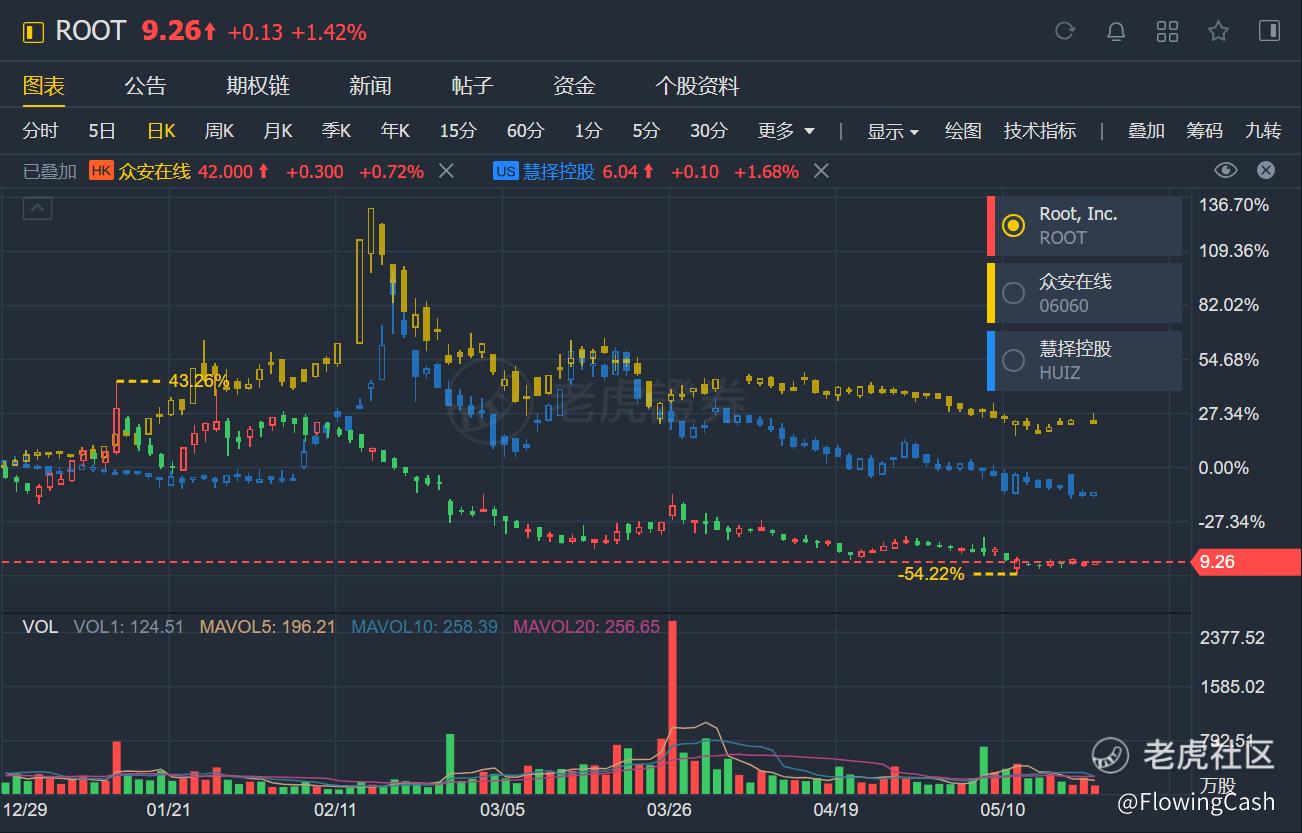
Task: Click yellow 众安在线 color bar
Action: pos(991,293)
